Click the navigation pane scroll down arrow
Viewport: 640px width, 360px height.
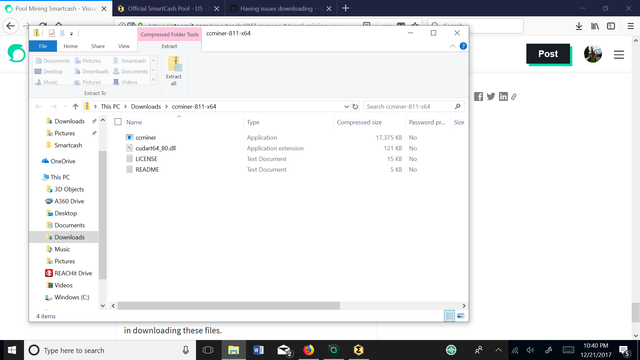pyautogui.click(x=103, y=306)
